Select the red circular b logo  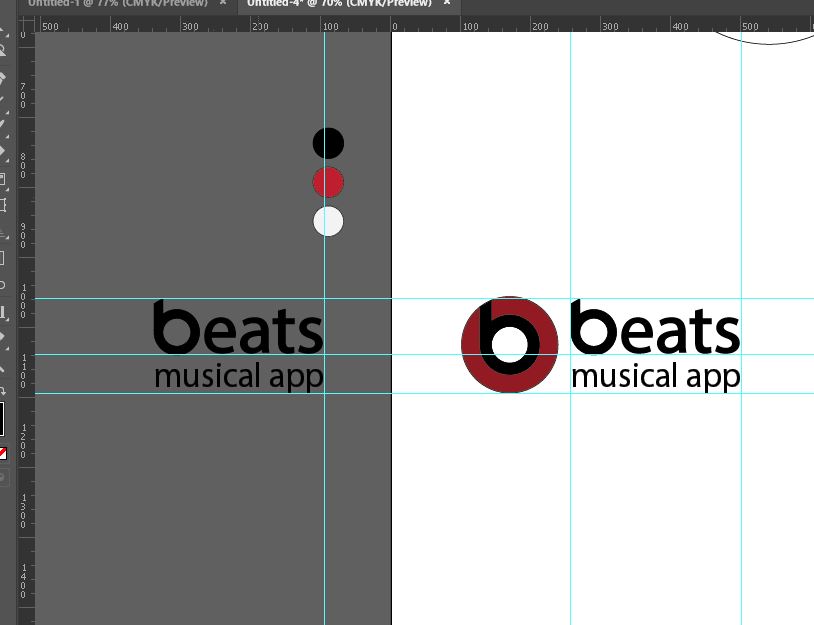click(510, 345)
